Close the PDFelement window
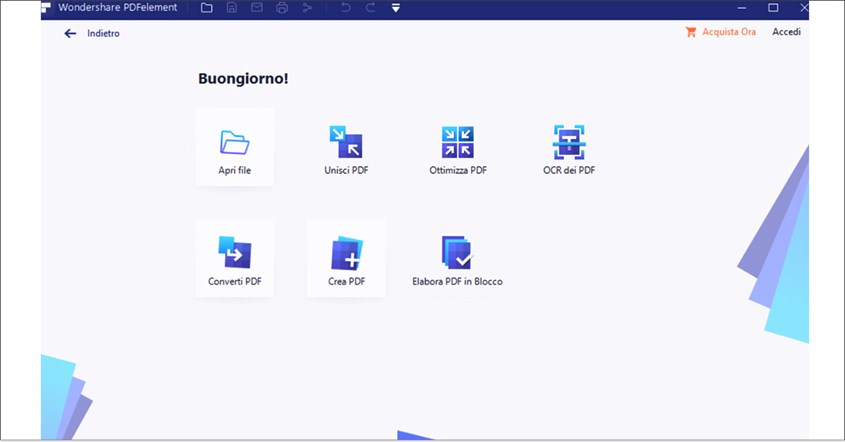845x442 pixels. point(804,8)
